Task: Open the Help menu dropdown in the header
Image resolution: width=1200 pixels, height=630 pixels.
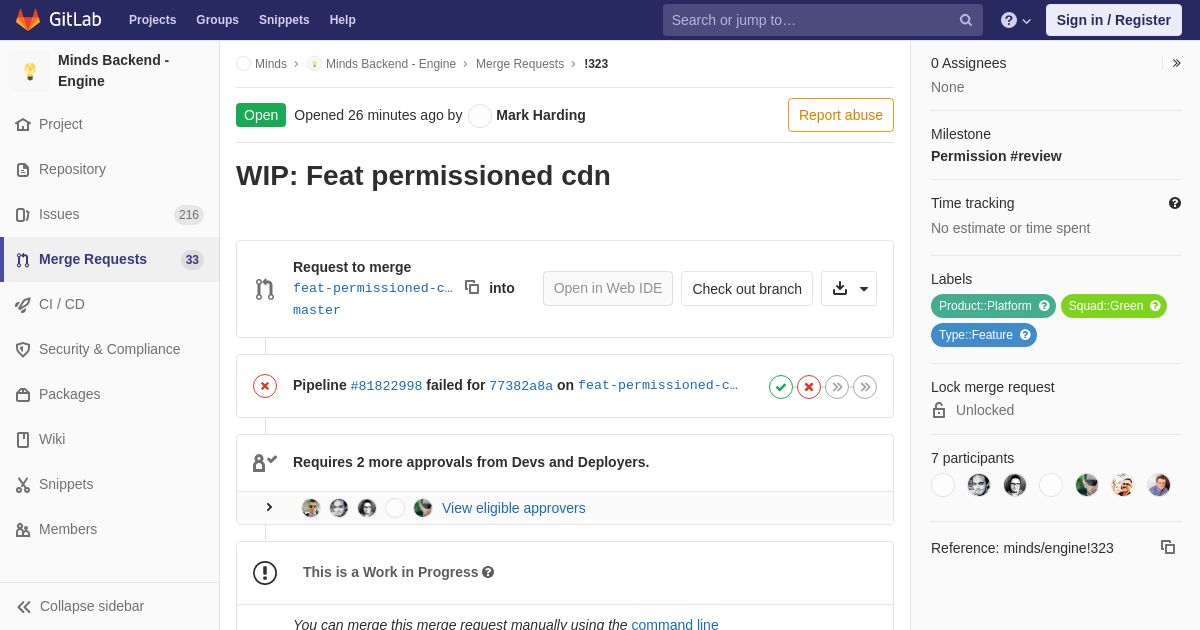Action: coord(1016,20)
